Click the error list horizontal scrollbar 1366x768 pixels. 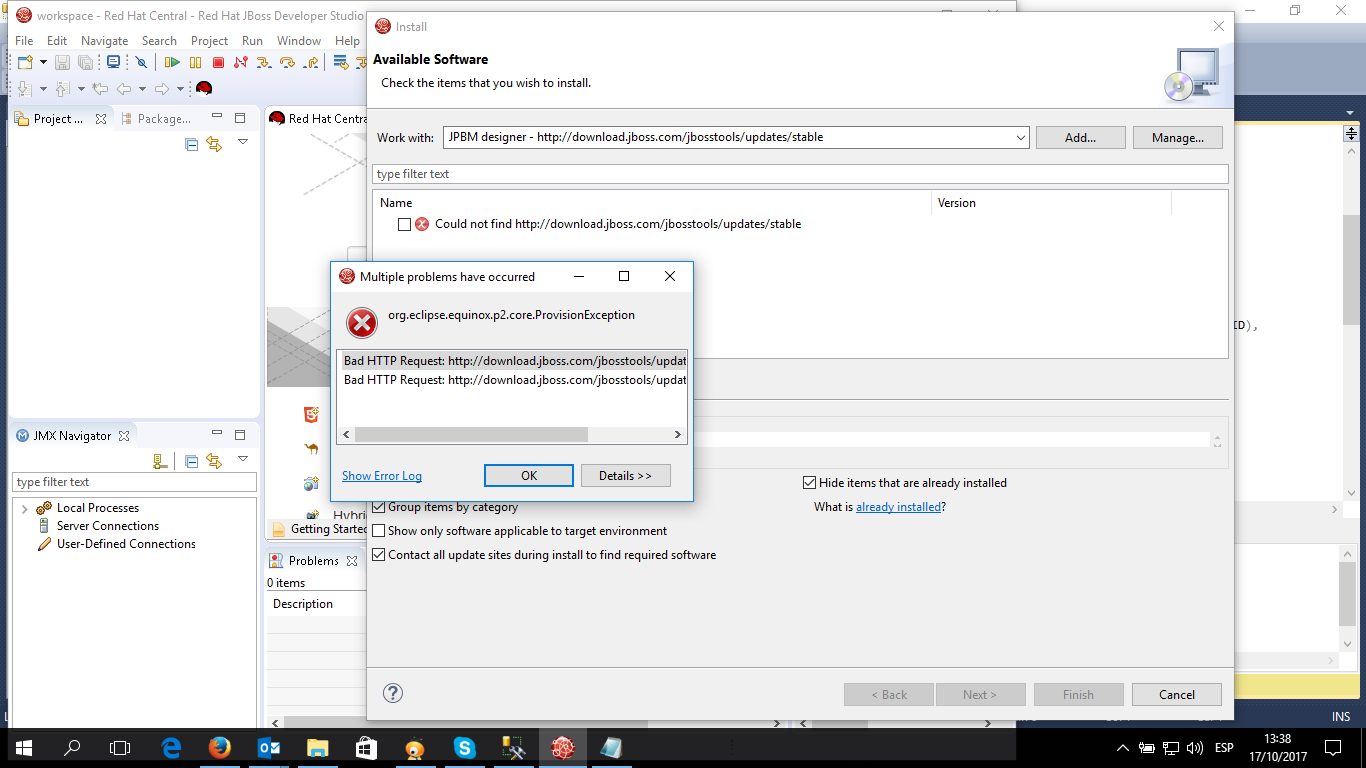point(470,435)
